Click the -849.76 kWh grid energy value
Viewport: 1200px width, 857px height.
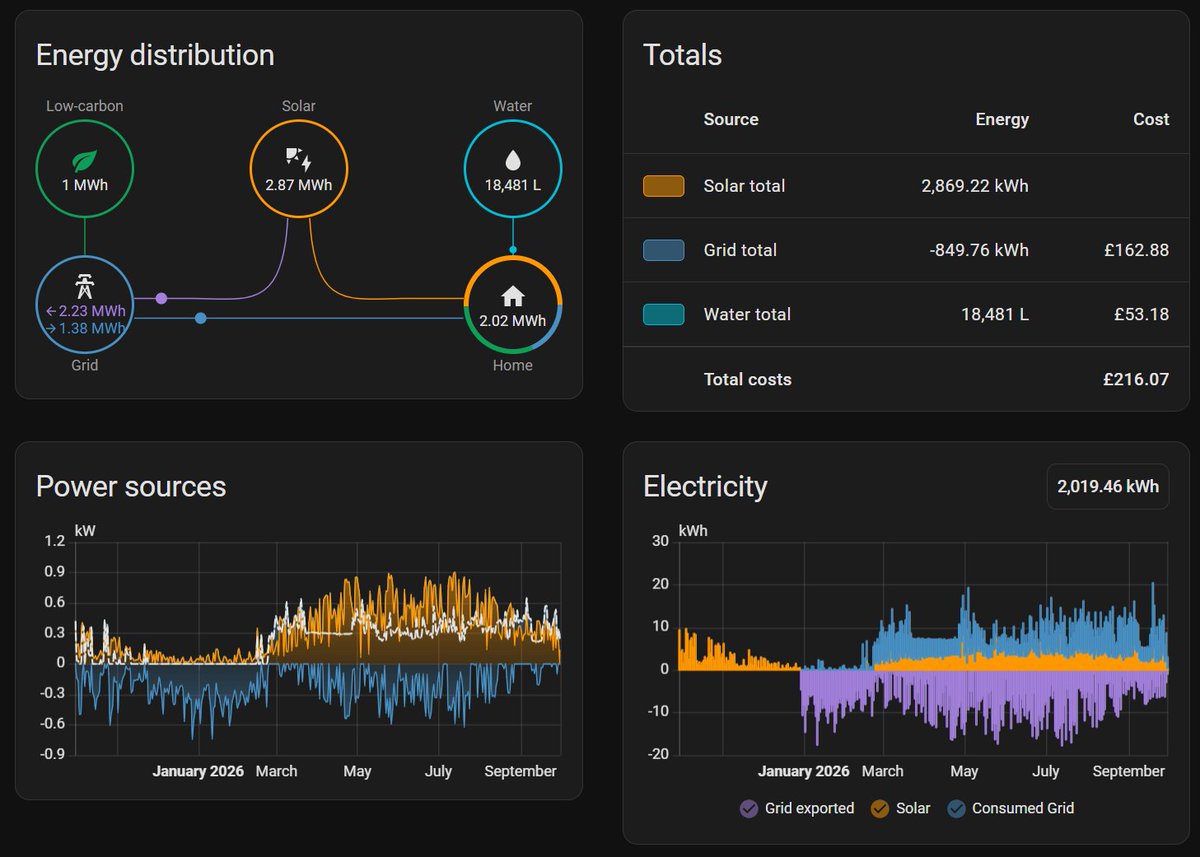(979, 250)
